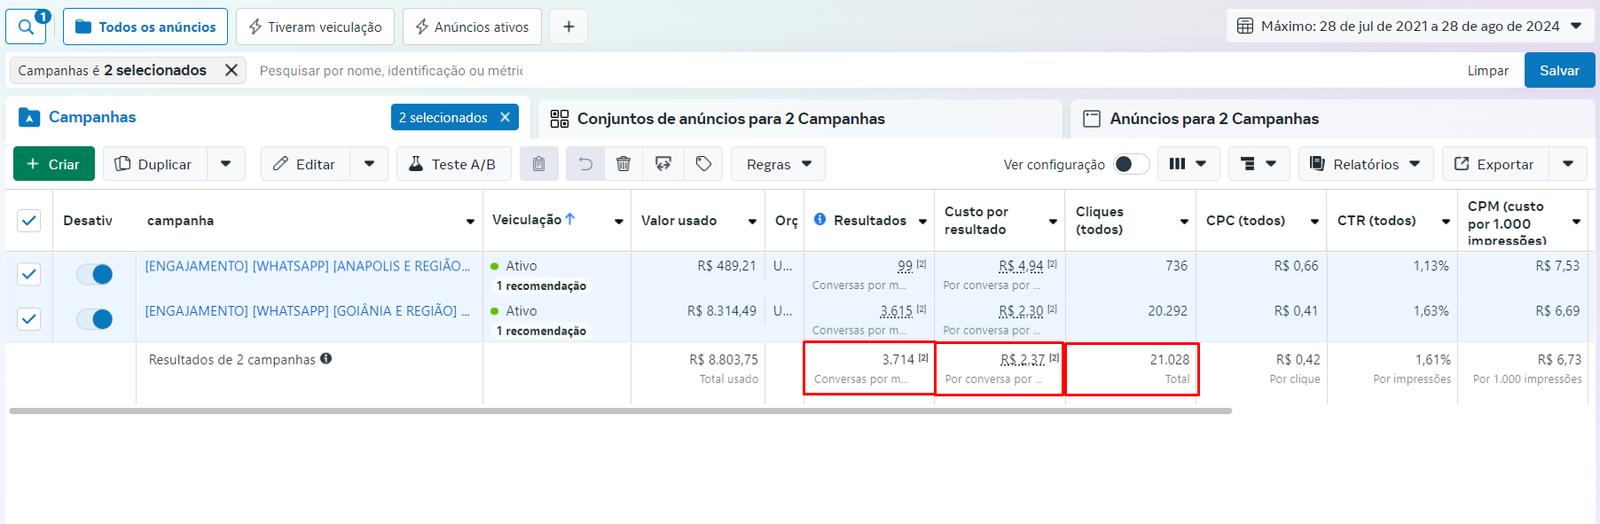Uncheck the GOIÂNIA E REGIÃO campaign checkbox
1600x524 pixels.
click(x=29, y=319)
